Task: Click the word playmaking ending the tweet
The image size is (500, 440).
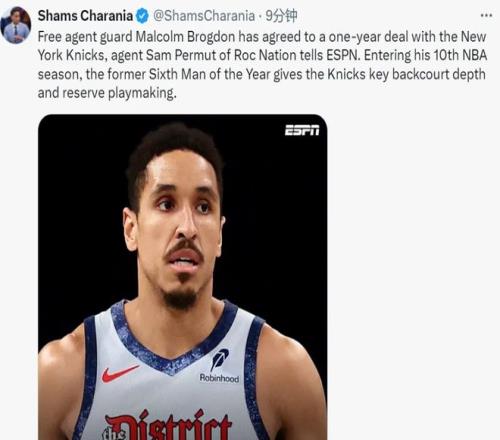Action: click(x=142, y=93)
